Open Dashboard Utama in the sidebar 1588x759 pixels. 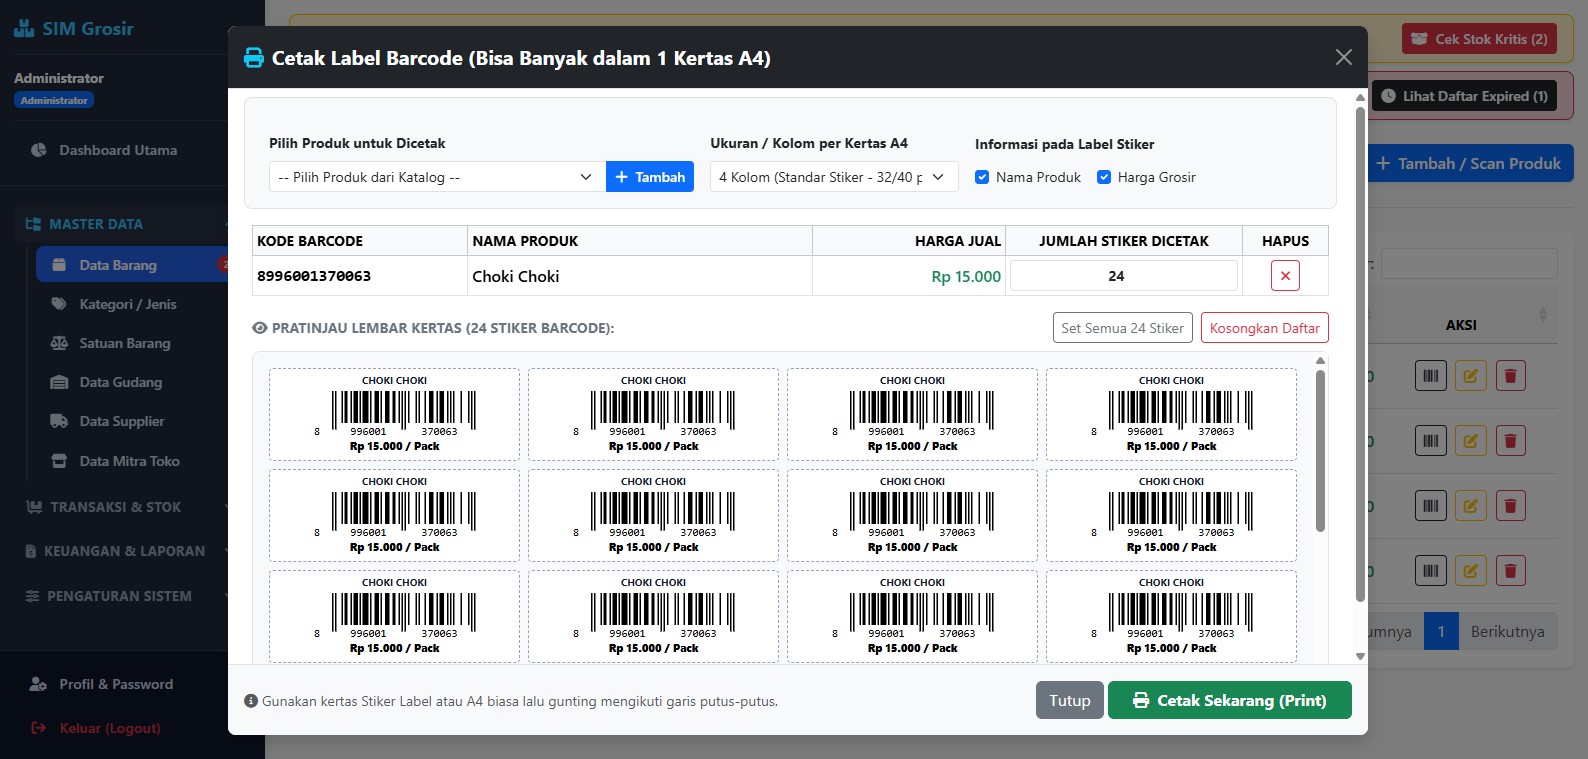pos(118,150)
